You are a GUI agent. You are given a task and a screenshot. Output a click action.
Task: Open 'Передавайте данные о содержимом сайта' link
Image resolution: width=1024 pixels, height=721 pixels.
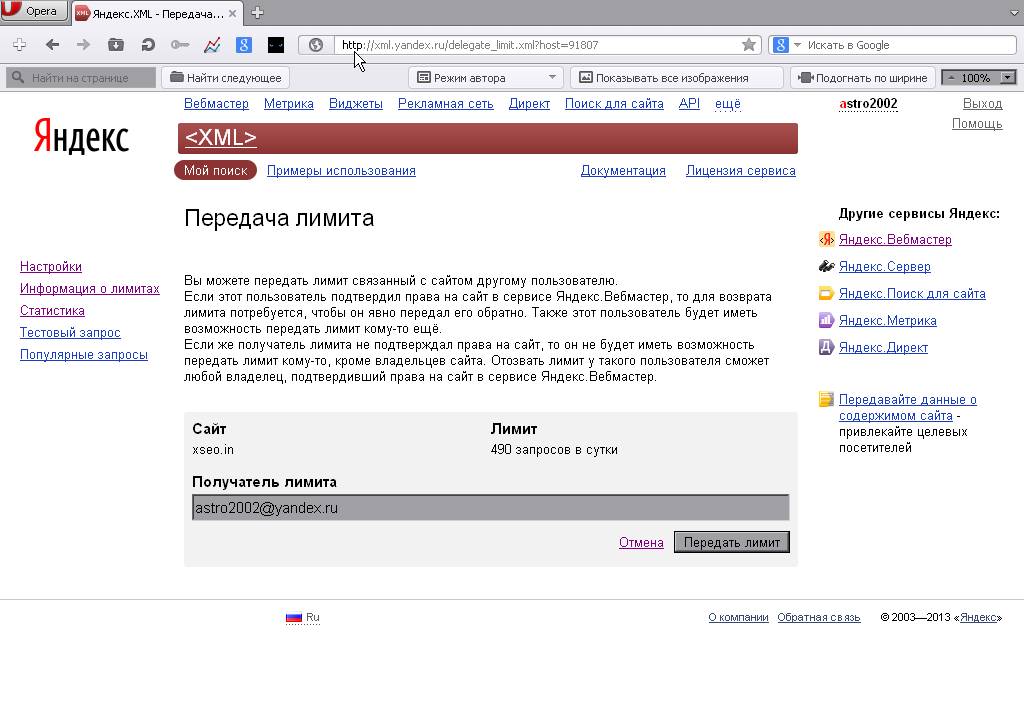click(x=908, y=408)
